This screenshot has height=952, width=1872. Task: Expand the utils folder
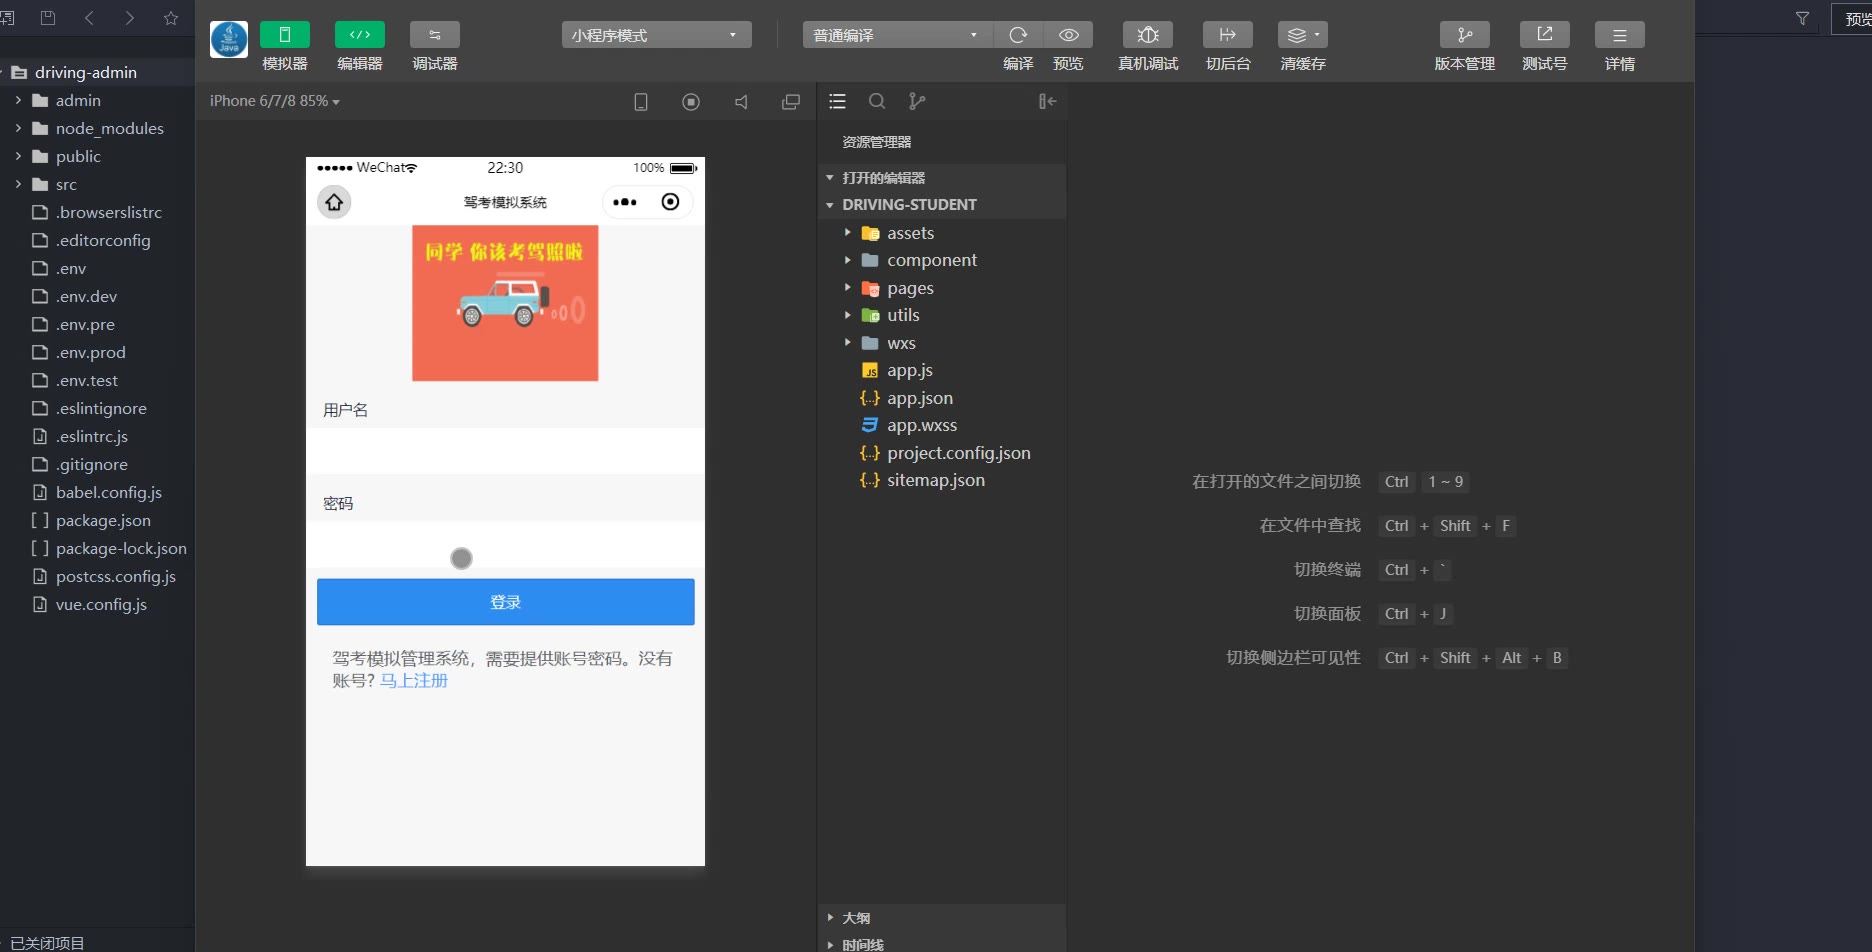pyautogui.click(x=942, y=315)
